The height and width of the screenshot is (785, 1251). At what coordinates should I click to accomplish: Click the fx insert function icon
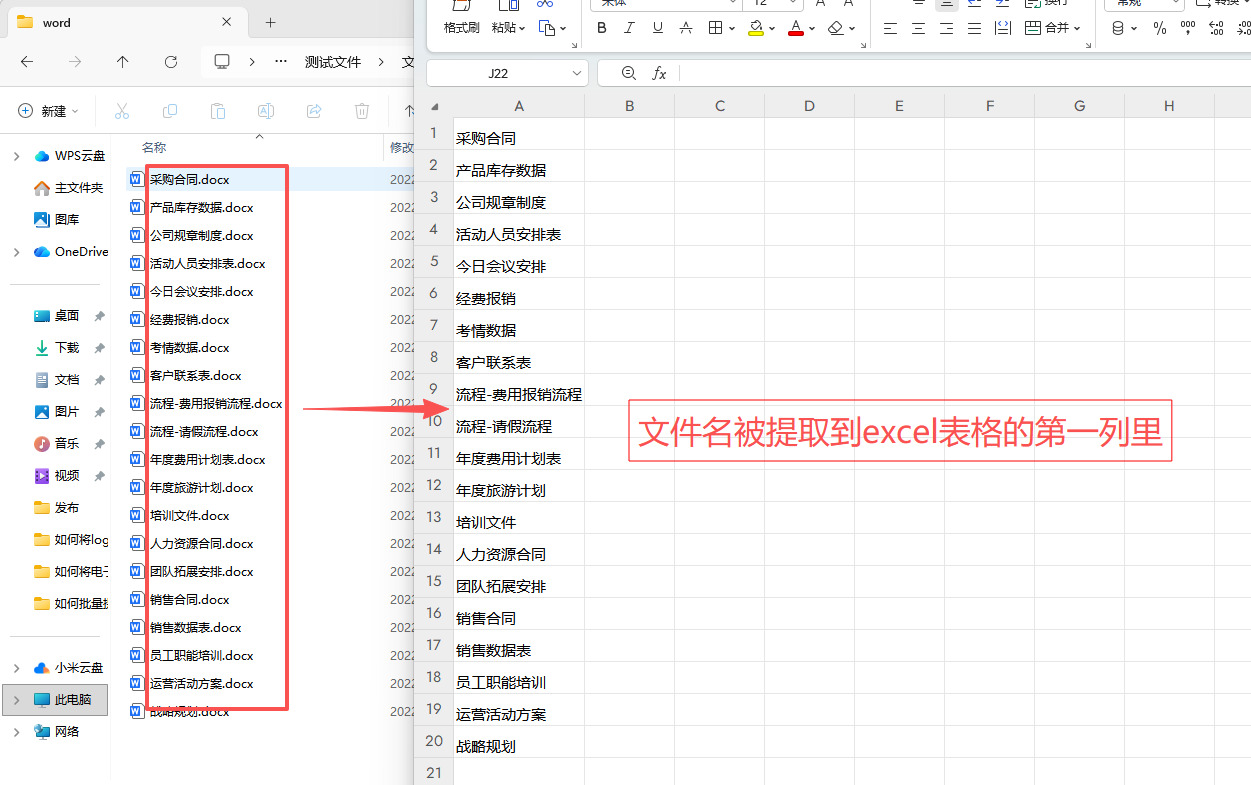tap(659, 73)
